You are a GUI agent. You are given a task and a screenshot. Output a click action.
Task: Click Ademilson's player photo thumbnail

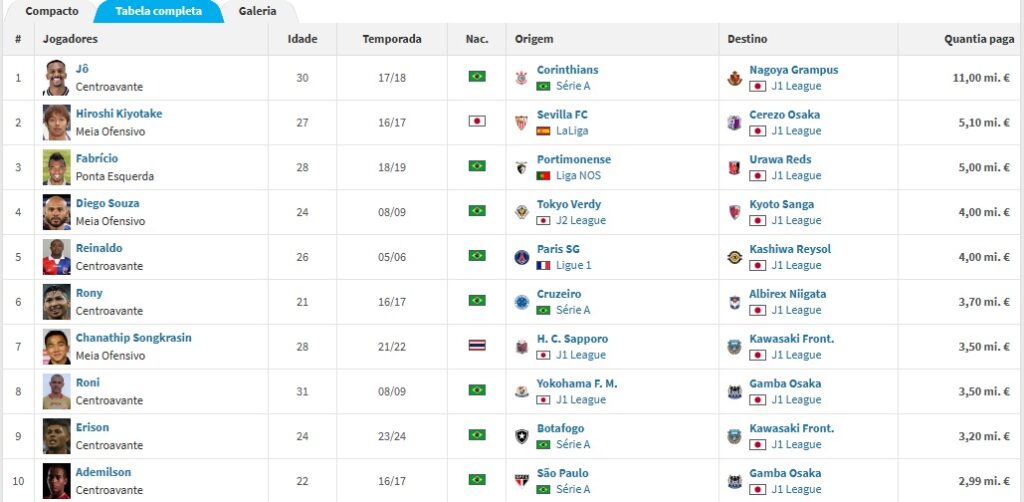pyautogui.click(x=57, y=481)
